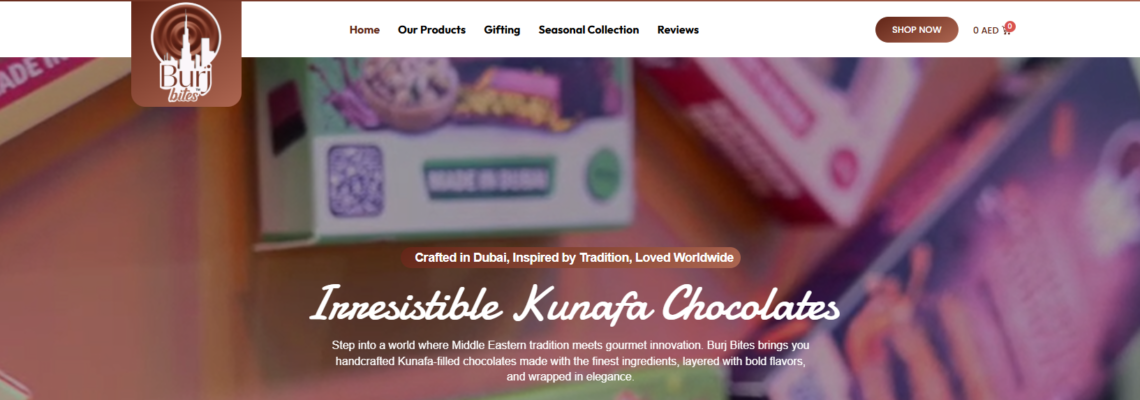The height and width of the screenshot is (400, 1140).
Task: Open the Our Products menu
Action: point(432,30)
